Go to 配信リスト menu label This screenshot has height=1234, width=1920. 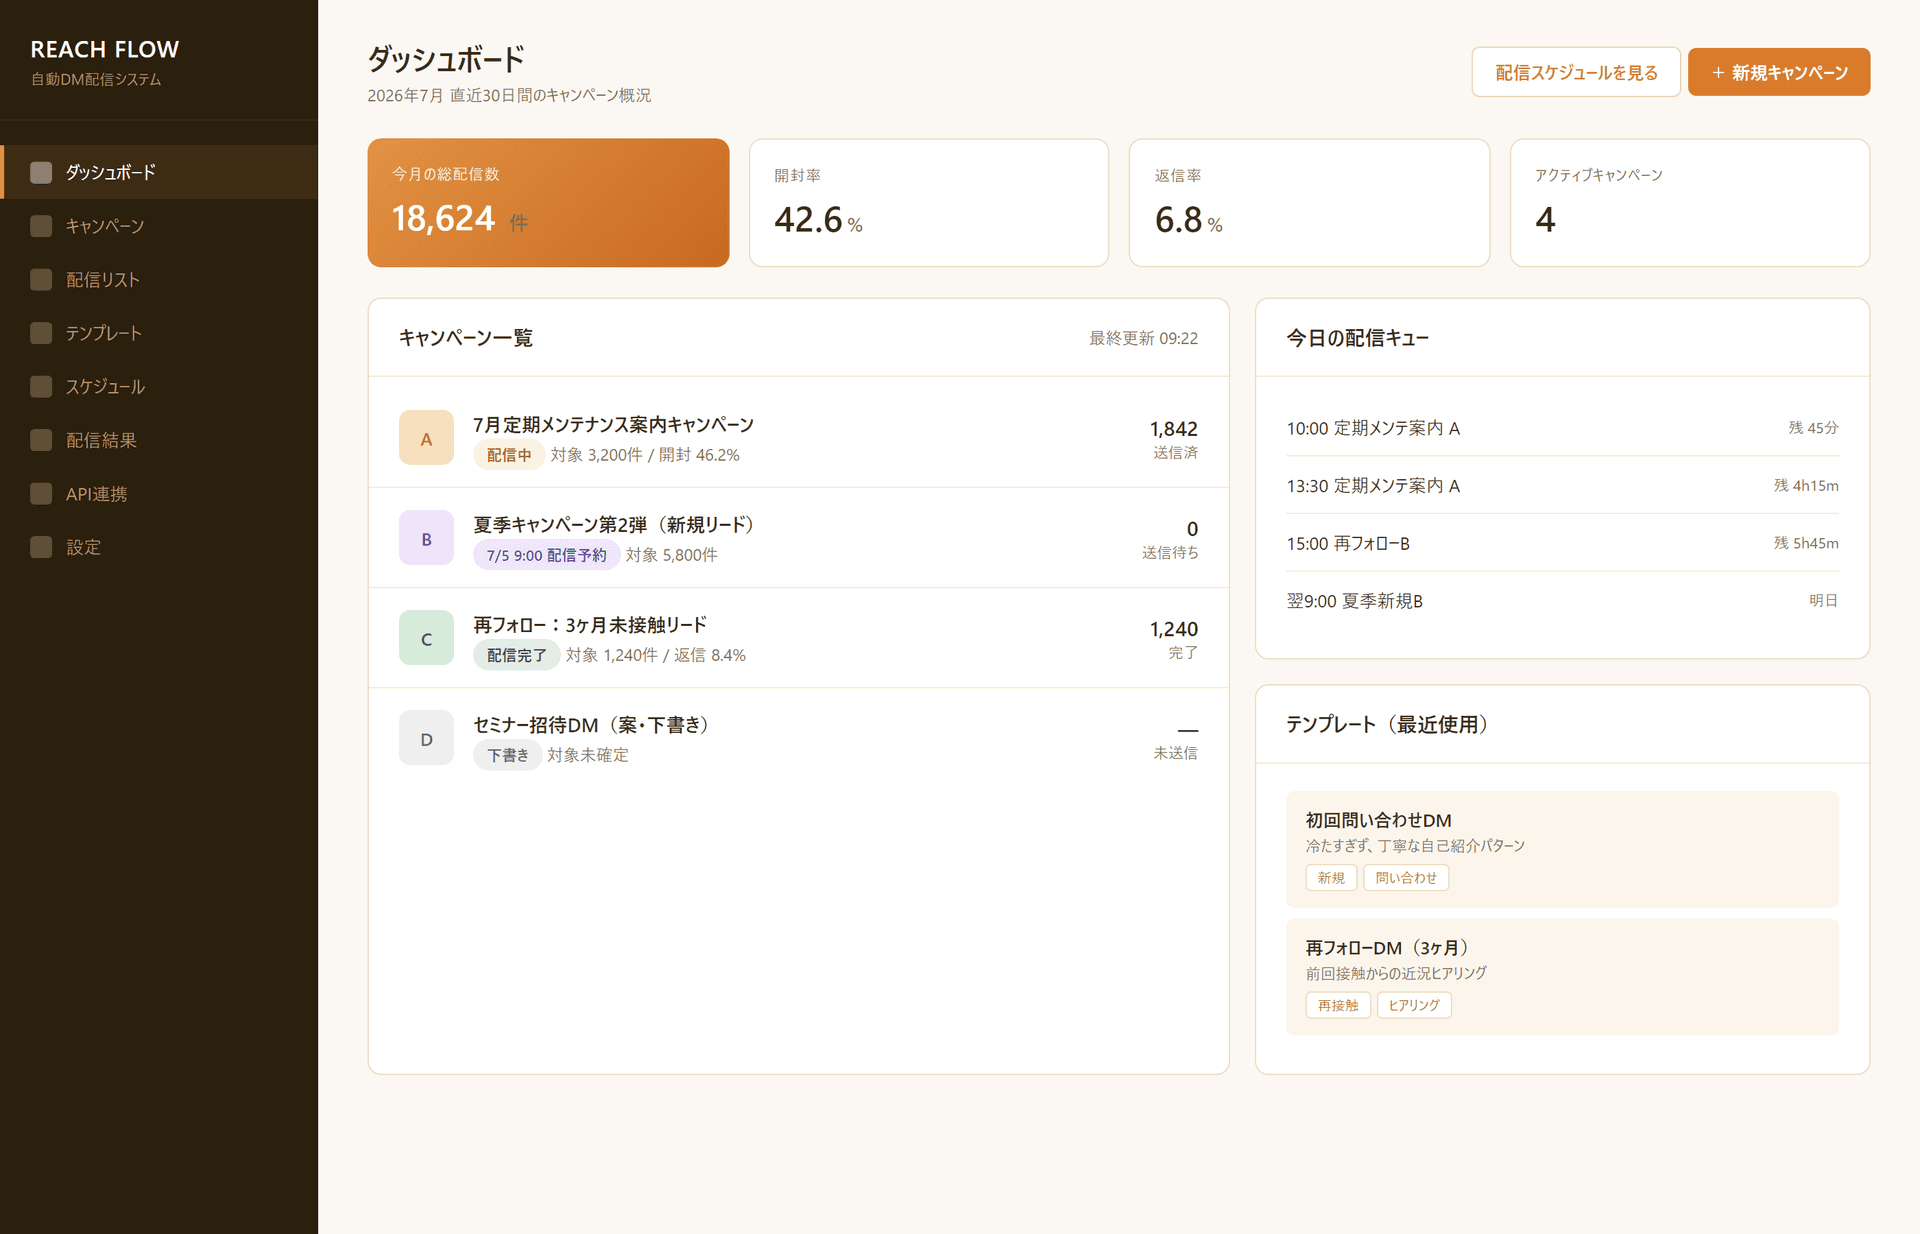[x=103, y=279]
